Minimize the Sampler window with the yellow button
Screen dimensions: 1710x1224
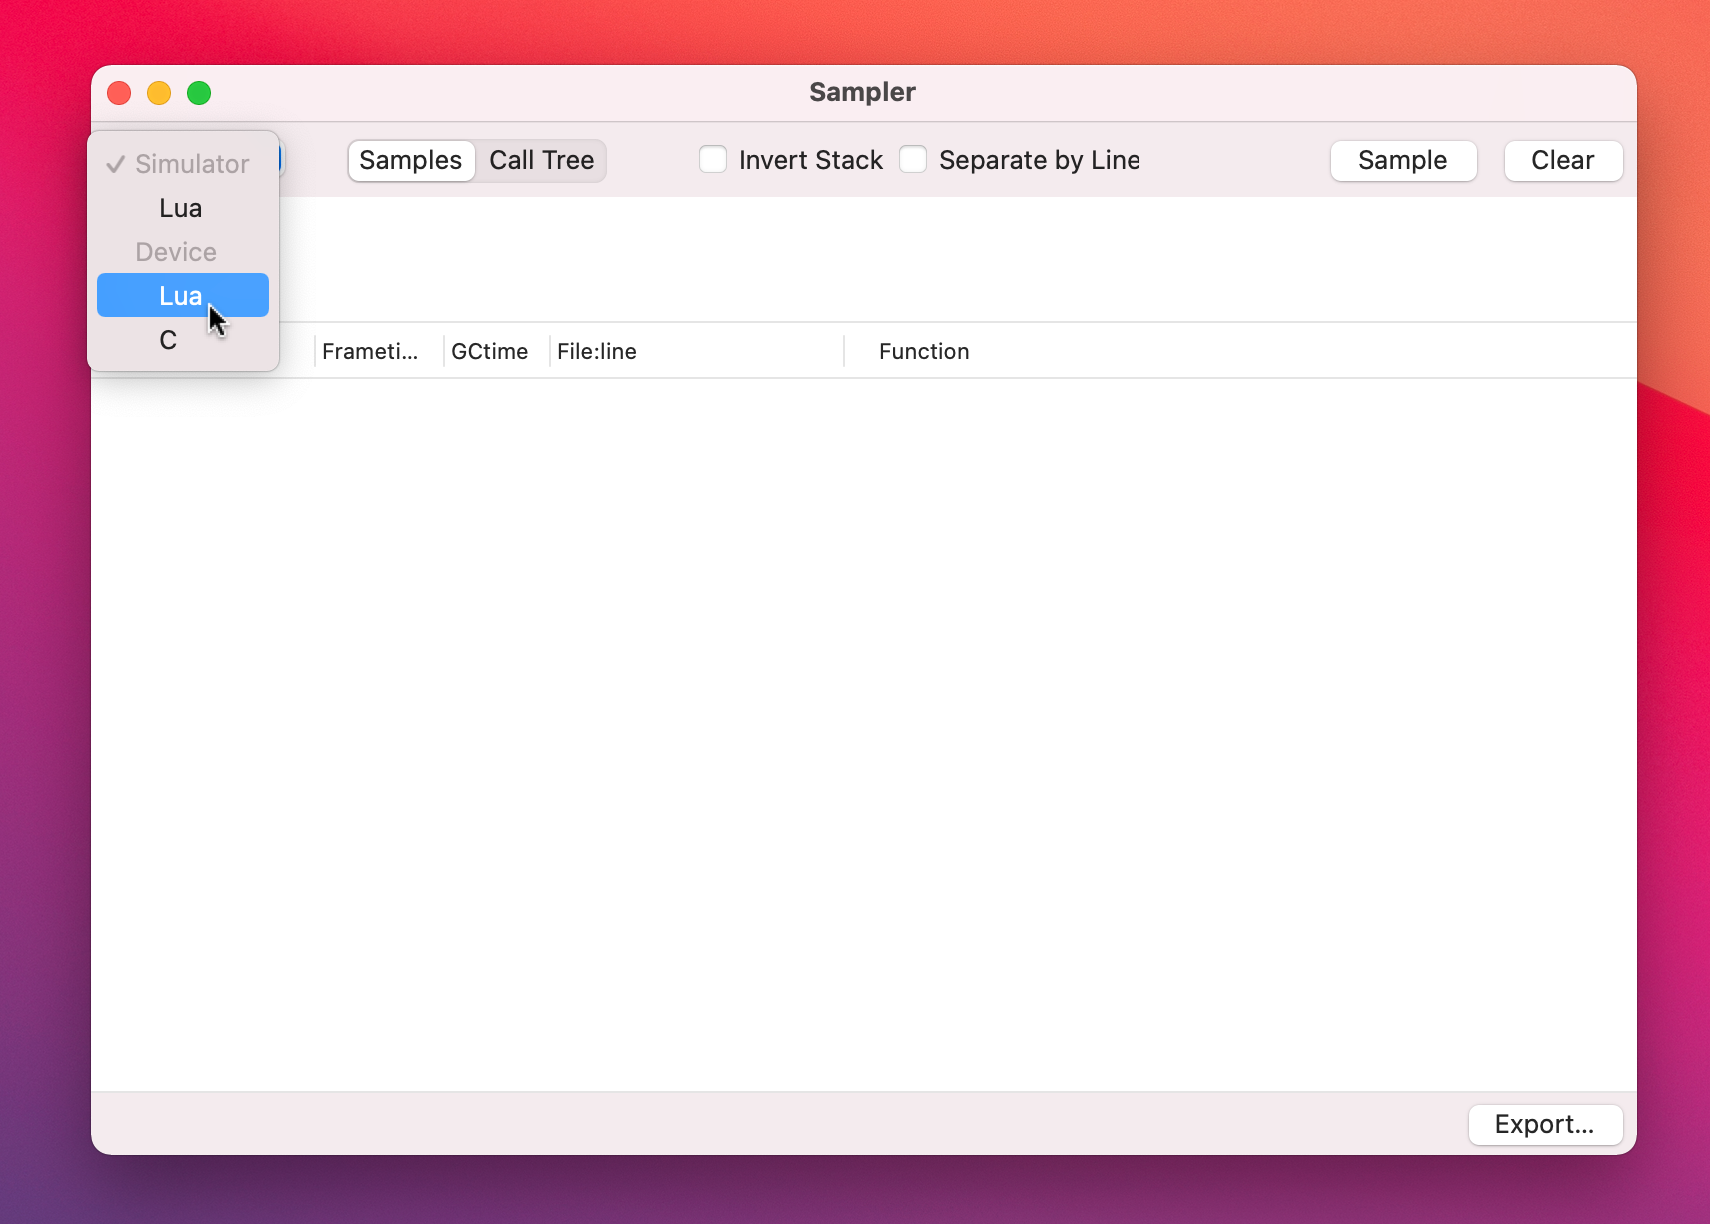[x=159, y=93]
